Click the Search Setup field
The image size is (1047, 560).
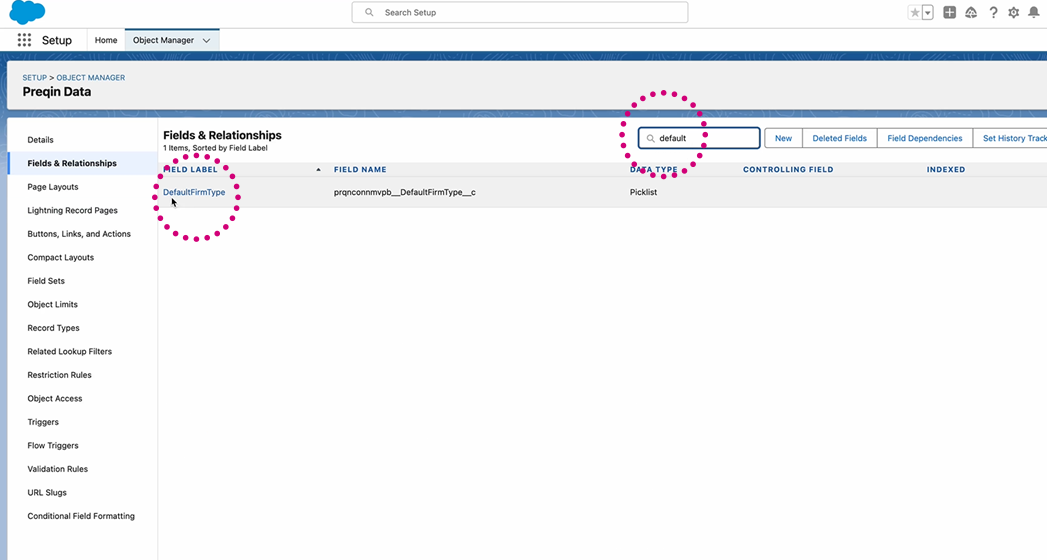519,12
